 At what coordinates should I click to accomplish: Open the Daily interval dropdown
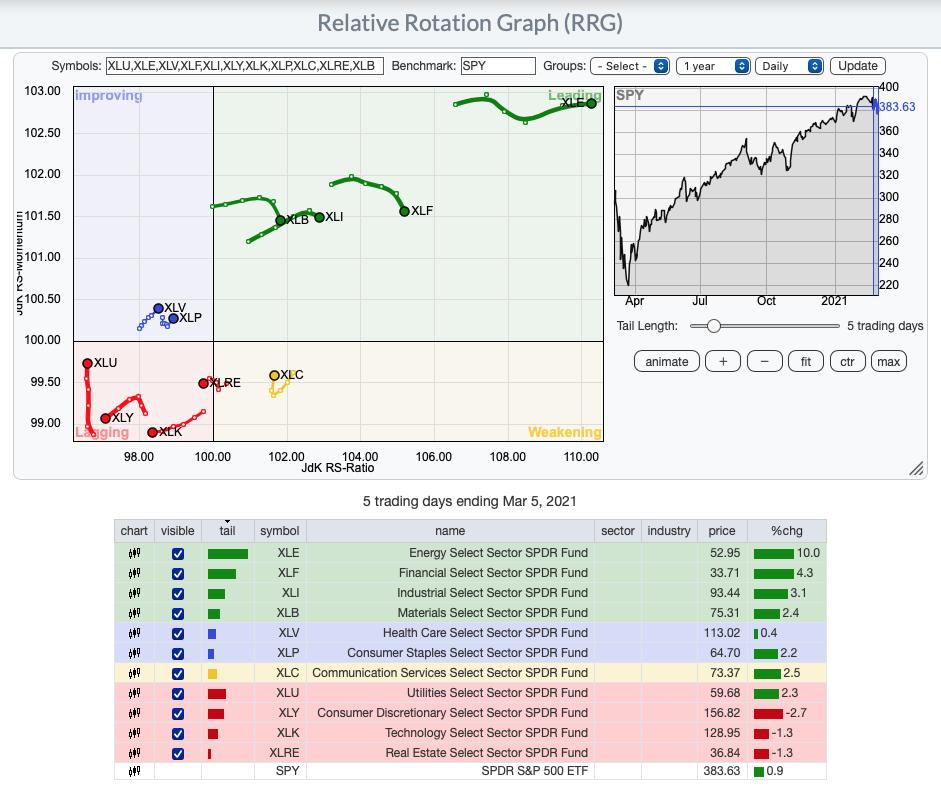(x=789, y=66)
